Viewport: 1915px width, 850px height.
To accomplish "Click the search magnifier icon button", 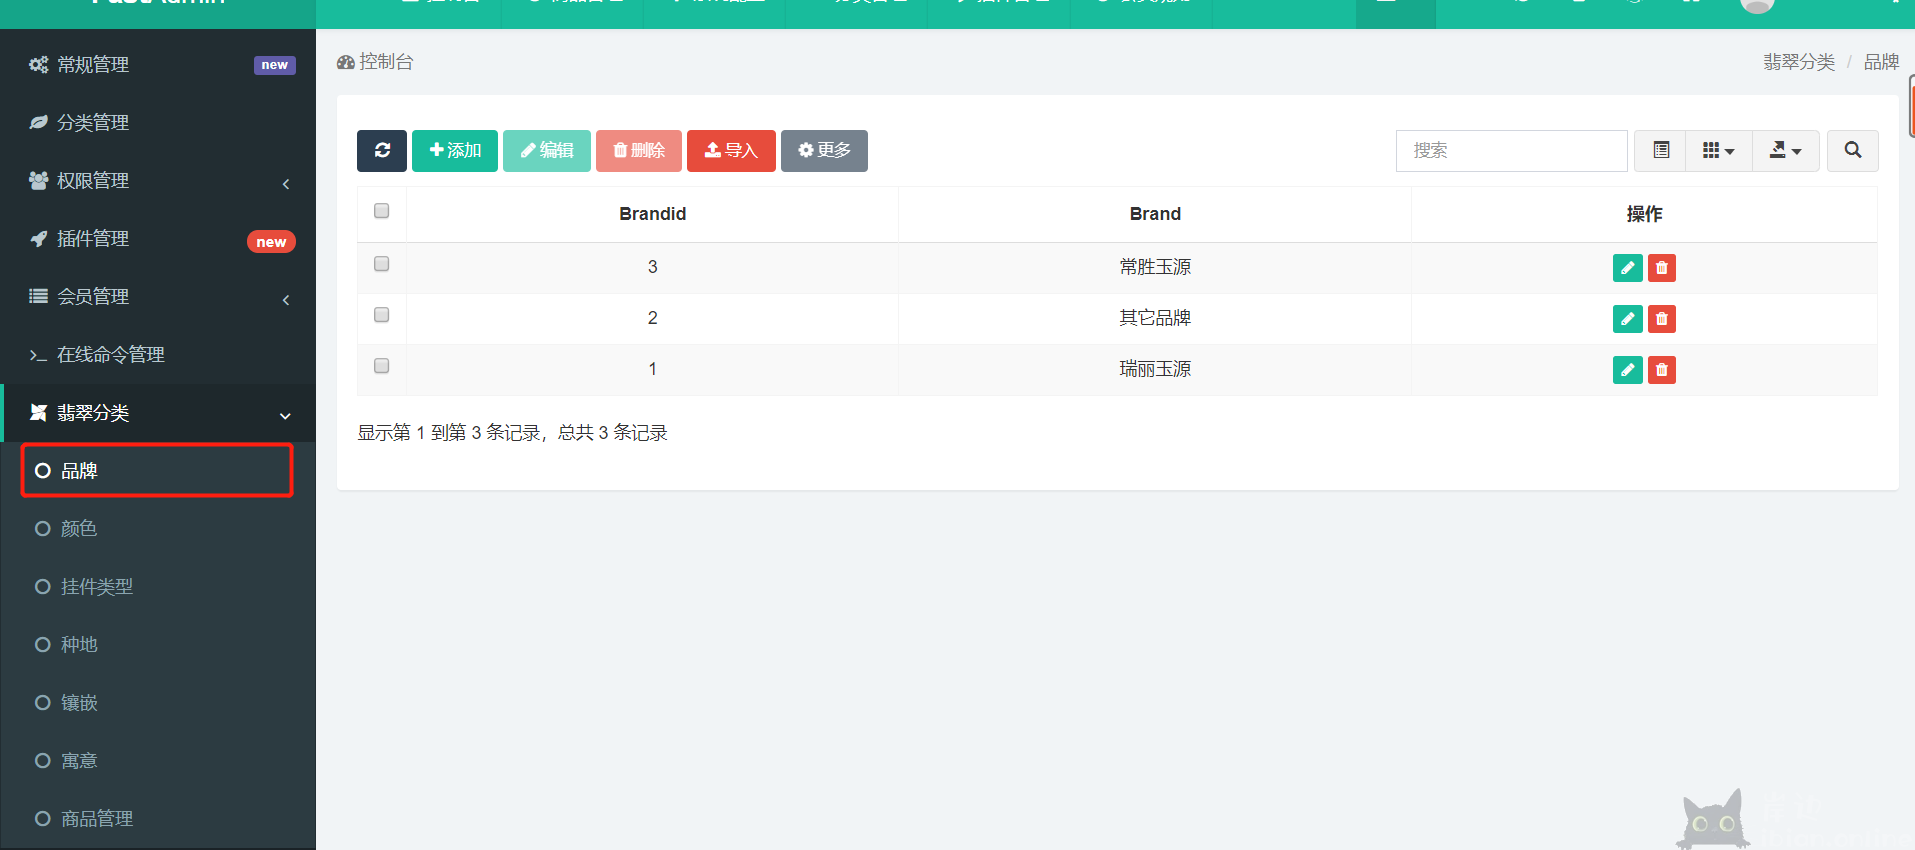I will coord(1852,151).
